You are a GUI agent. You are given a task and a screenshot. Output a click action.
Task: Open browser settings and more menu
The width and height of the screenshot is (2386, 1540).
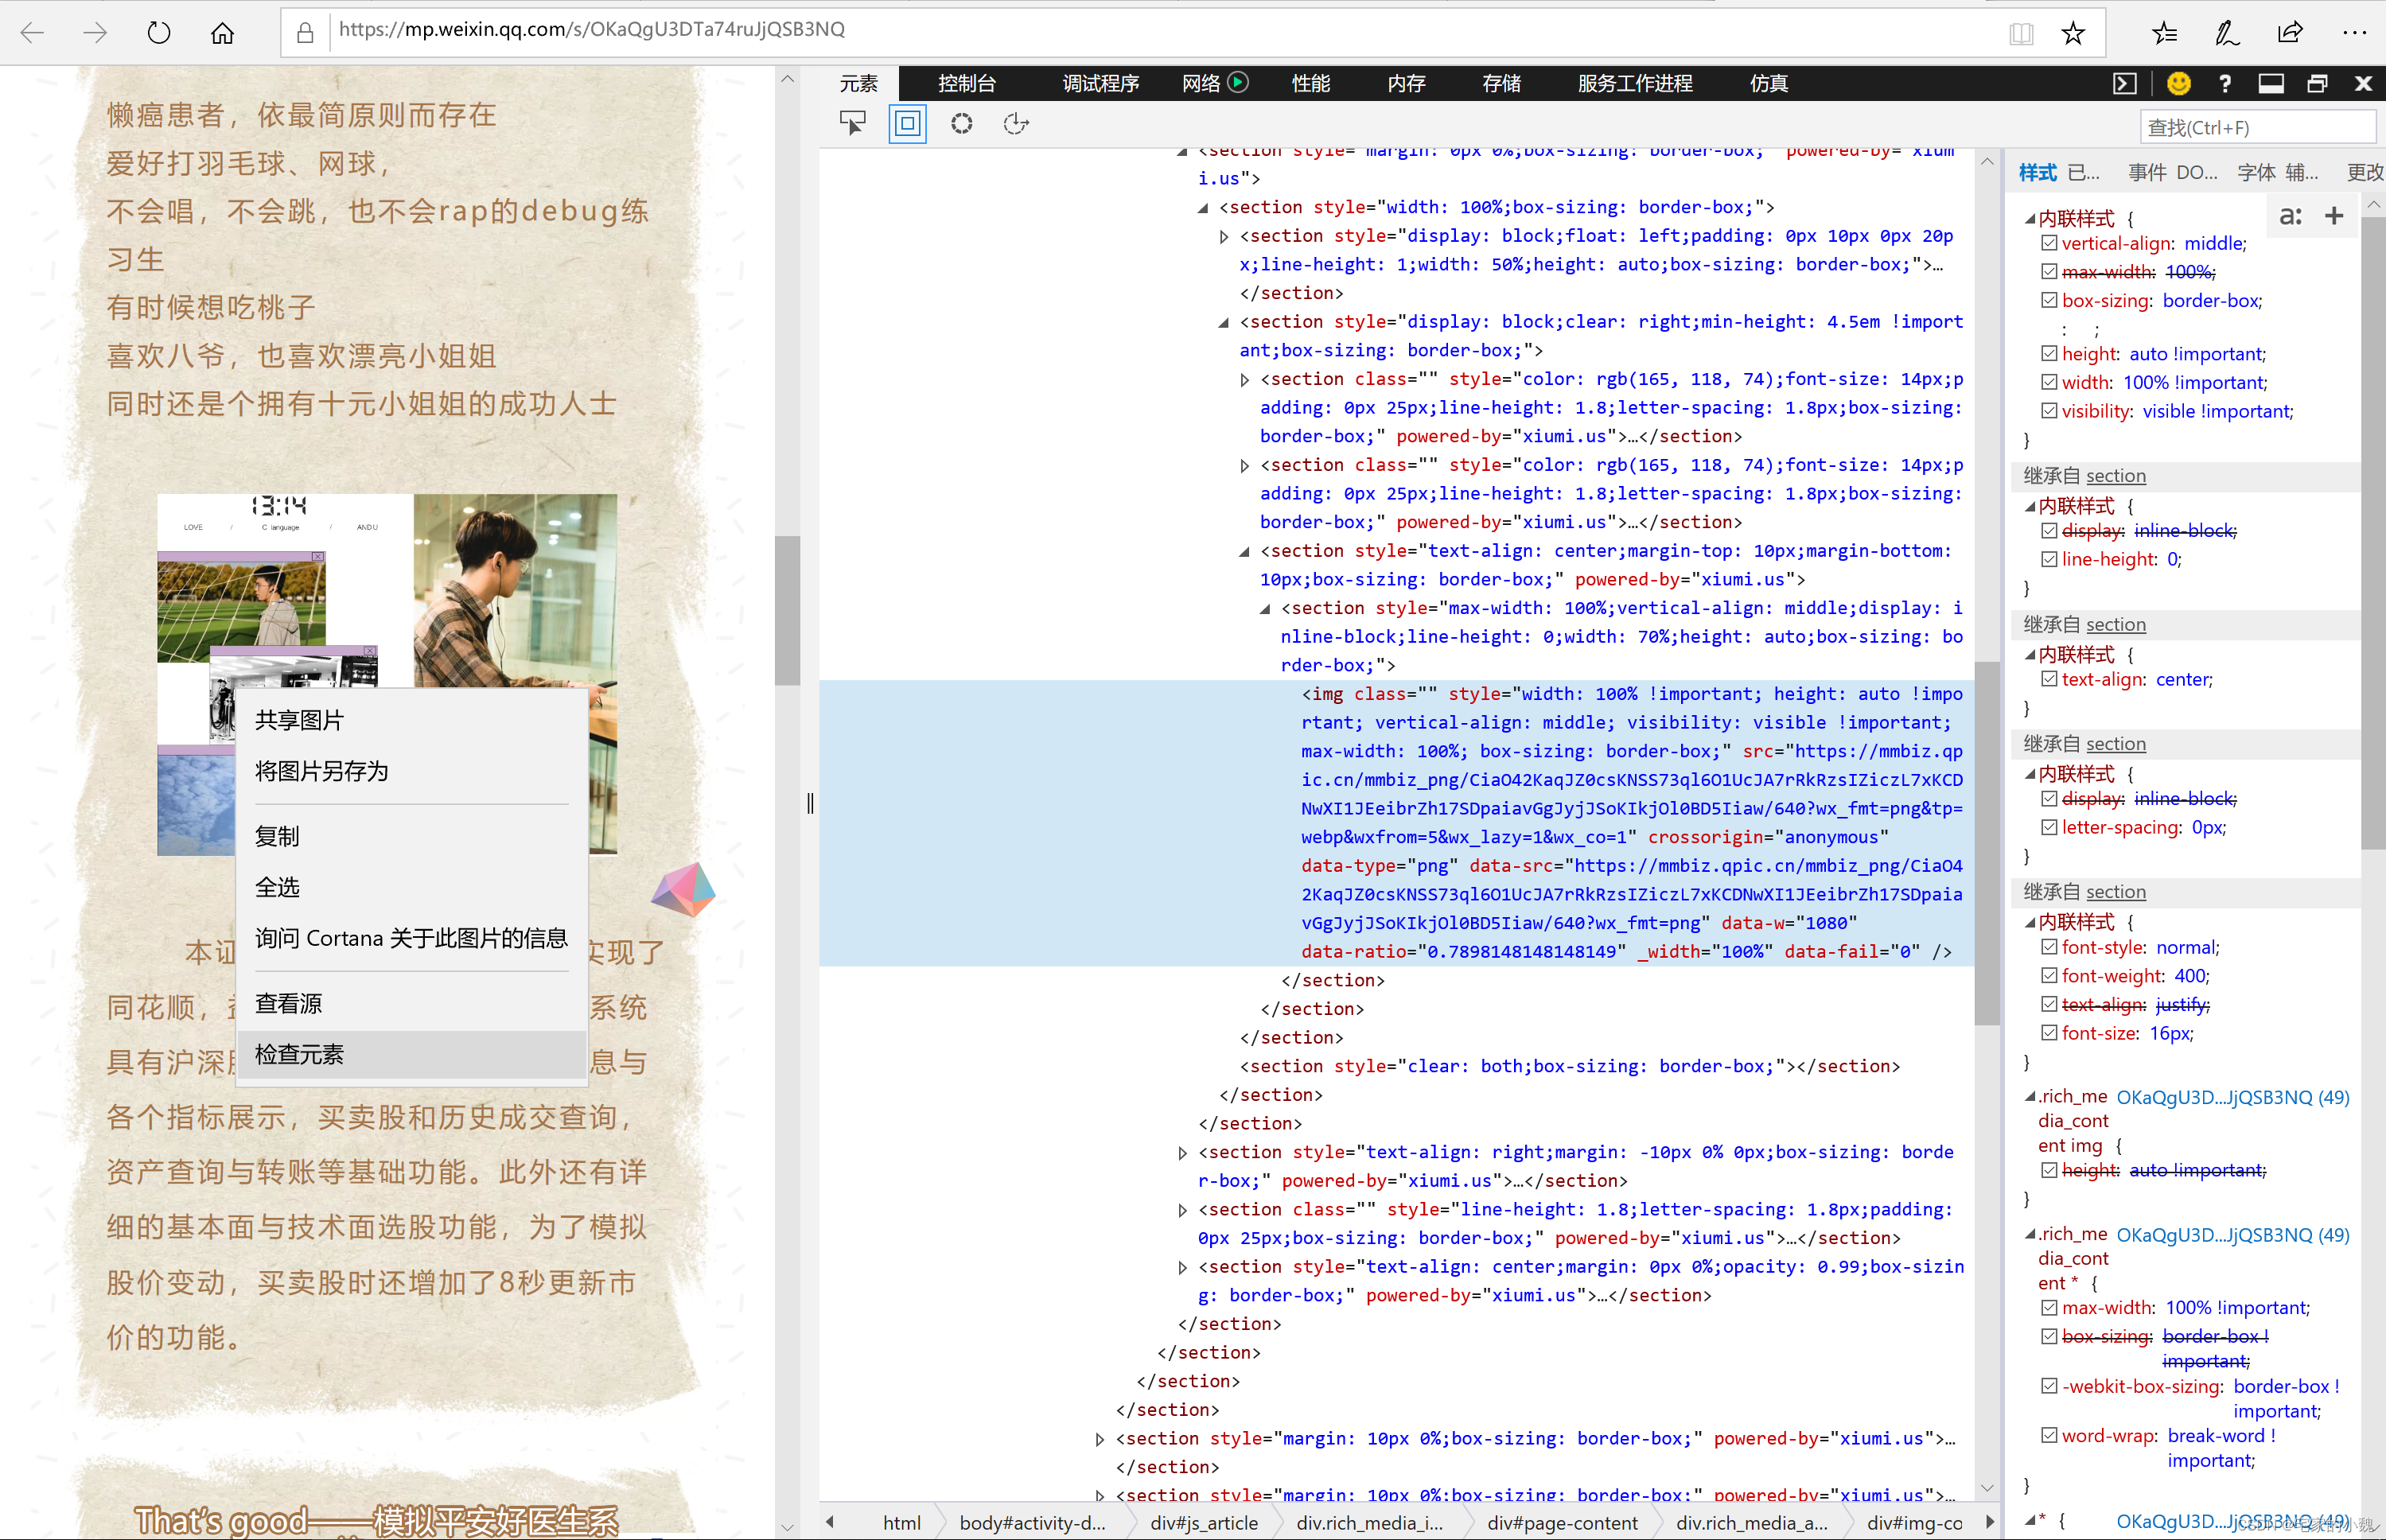click(x=2354, y=33)
